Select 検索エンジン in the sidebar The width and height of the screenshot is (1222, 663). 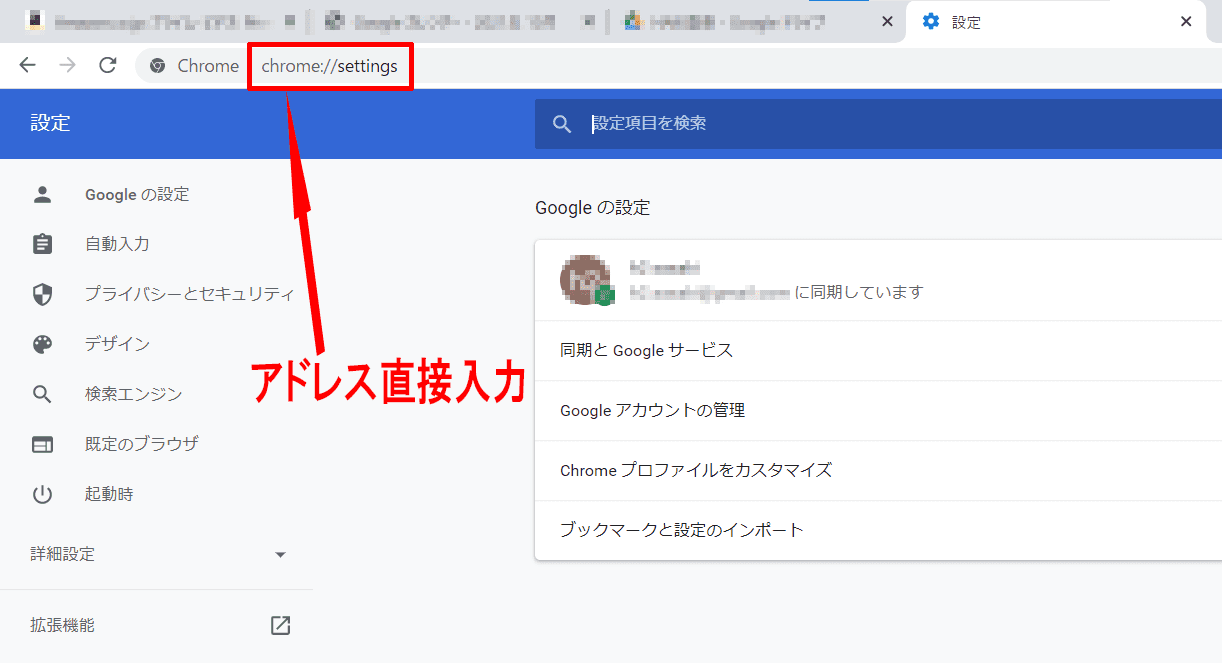133,394
